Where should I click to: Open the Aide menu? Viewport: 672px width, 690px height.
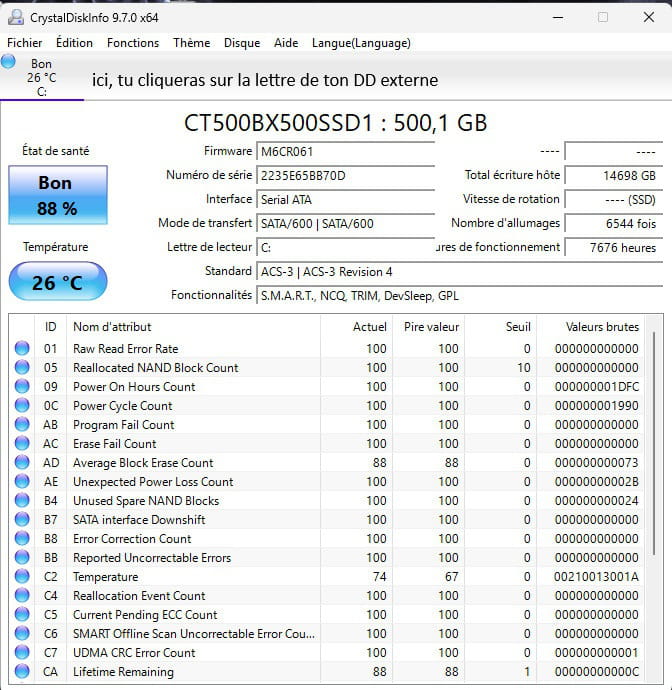pos(286,43)
